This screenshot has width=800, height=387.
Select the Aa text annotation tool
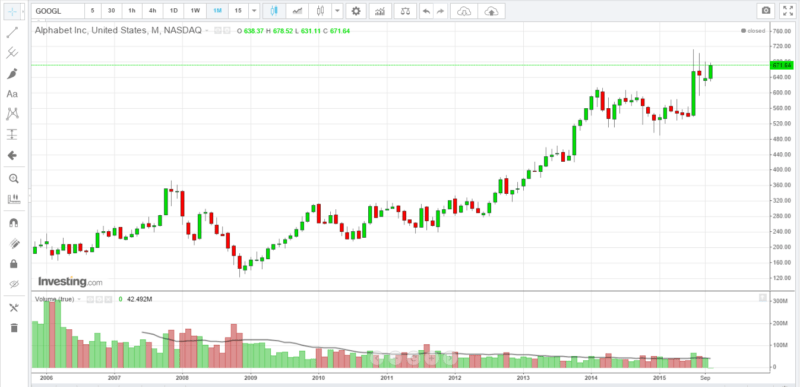[12, 94]
